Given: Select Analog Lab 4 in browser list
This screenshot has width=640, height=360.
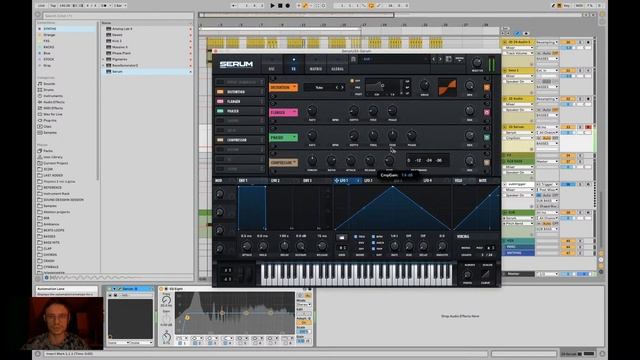Looking at the screenshot, I should click(x=122, y=29).
